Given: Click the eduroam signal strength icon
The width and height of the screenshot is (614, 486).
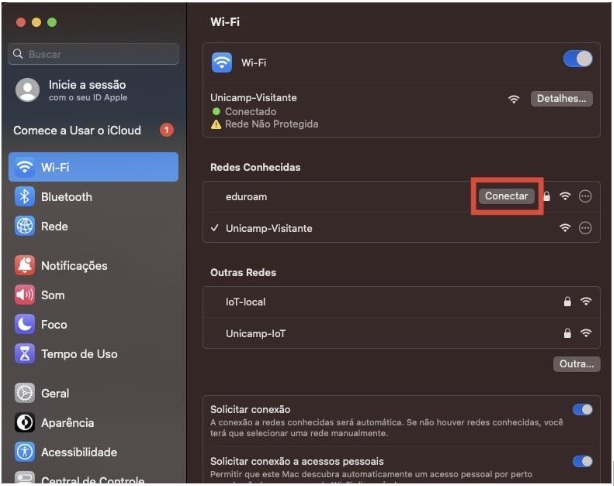Looking at the screenshot, I should 565,196.
